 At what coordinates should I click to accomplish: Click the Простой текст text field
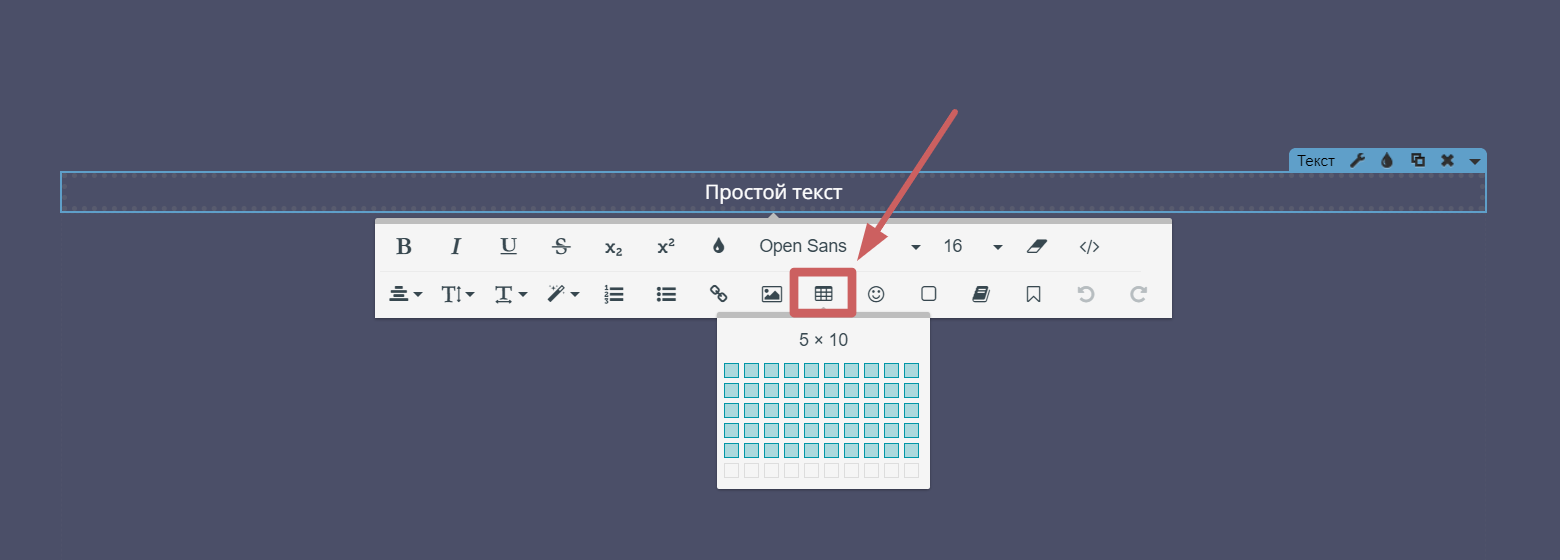click(773, 192)
